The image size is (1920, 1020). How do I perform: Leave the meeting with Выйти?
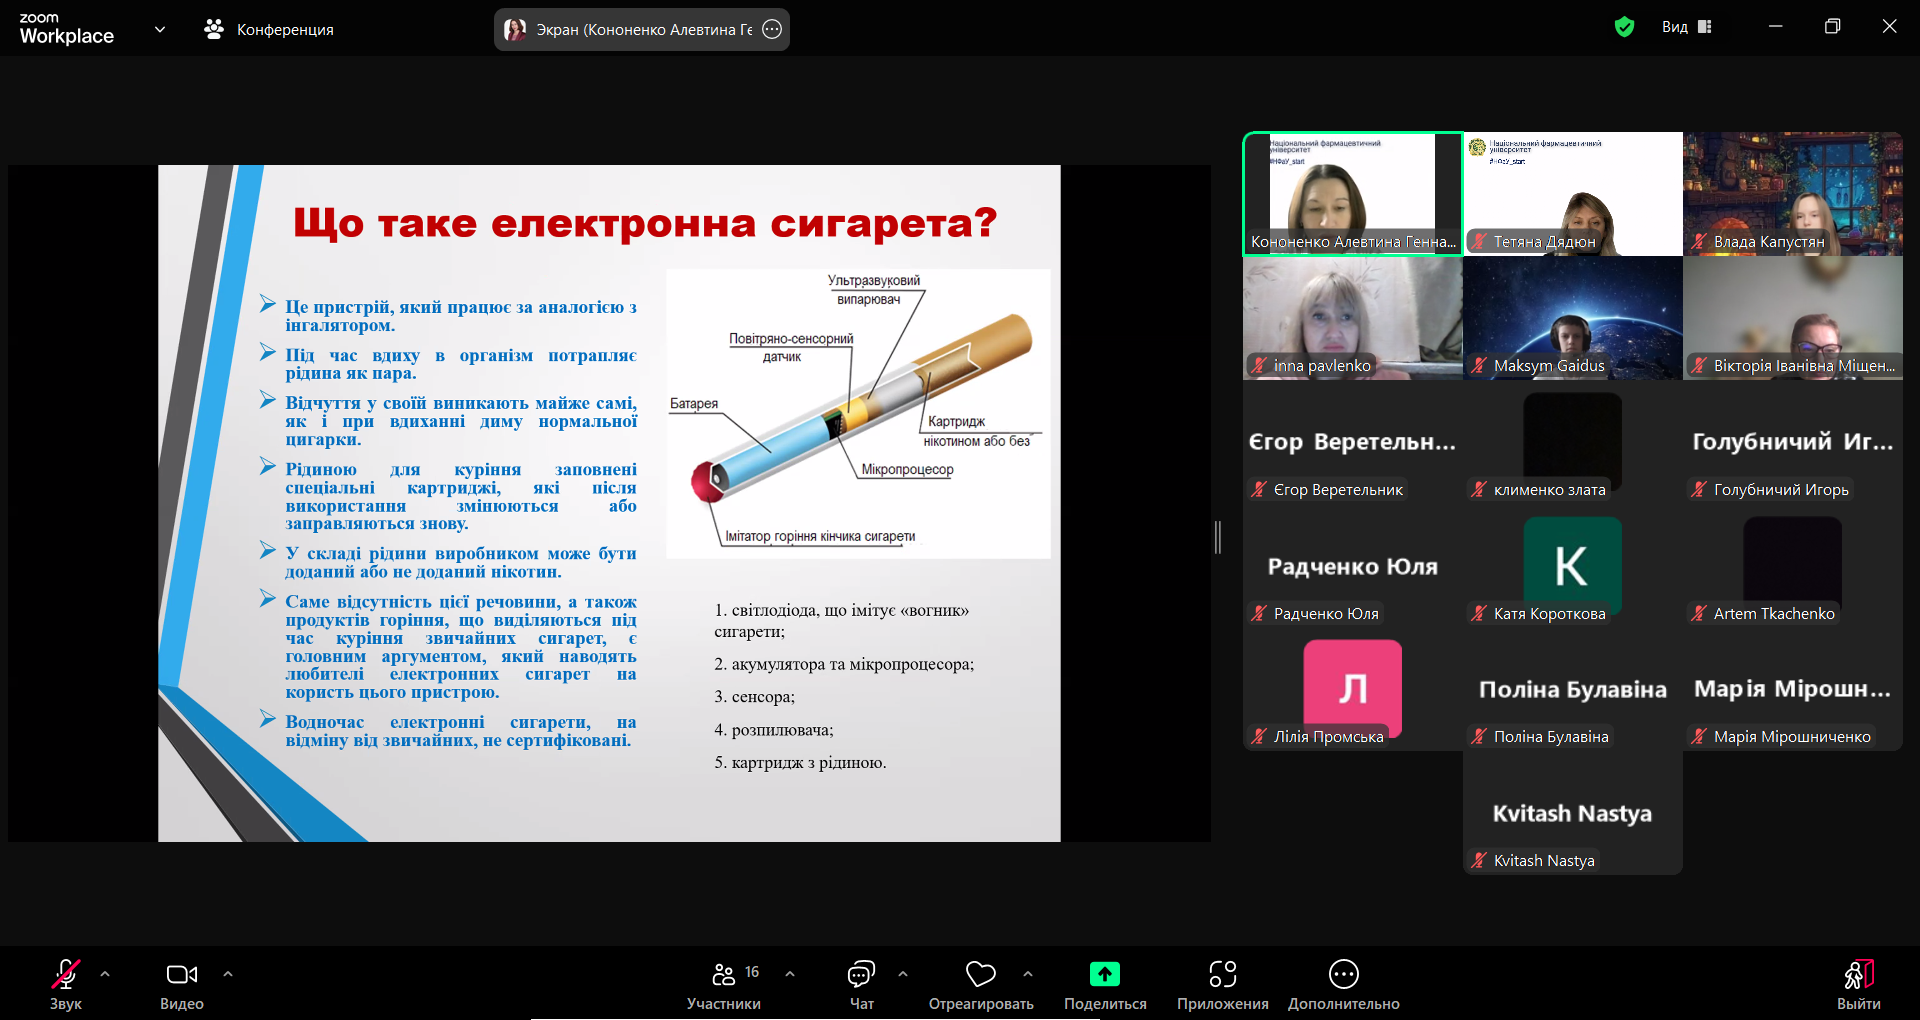(1859, 985)
